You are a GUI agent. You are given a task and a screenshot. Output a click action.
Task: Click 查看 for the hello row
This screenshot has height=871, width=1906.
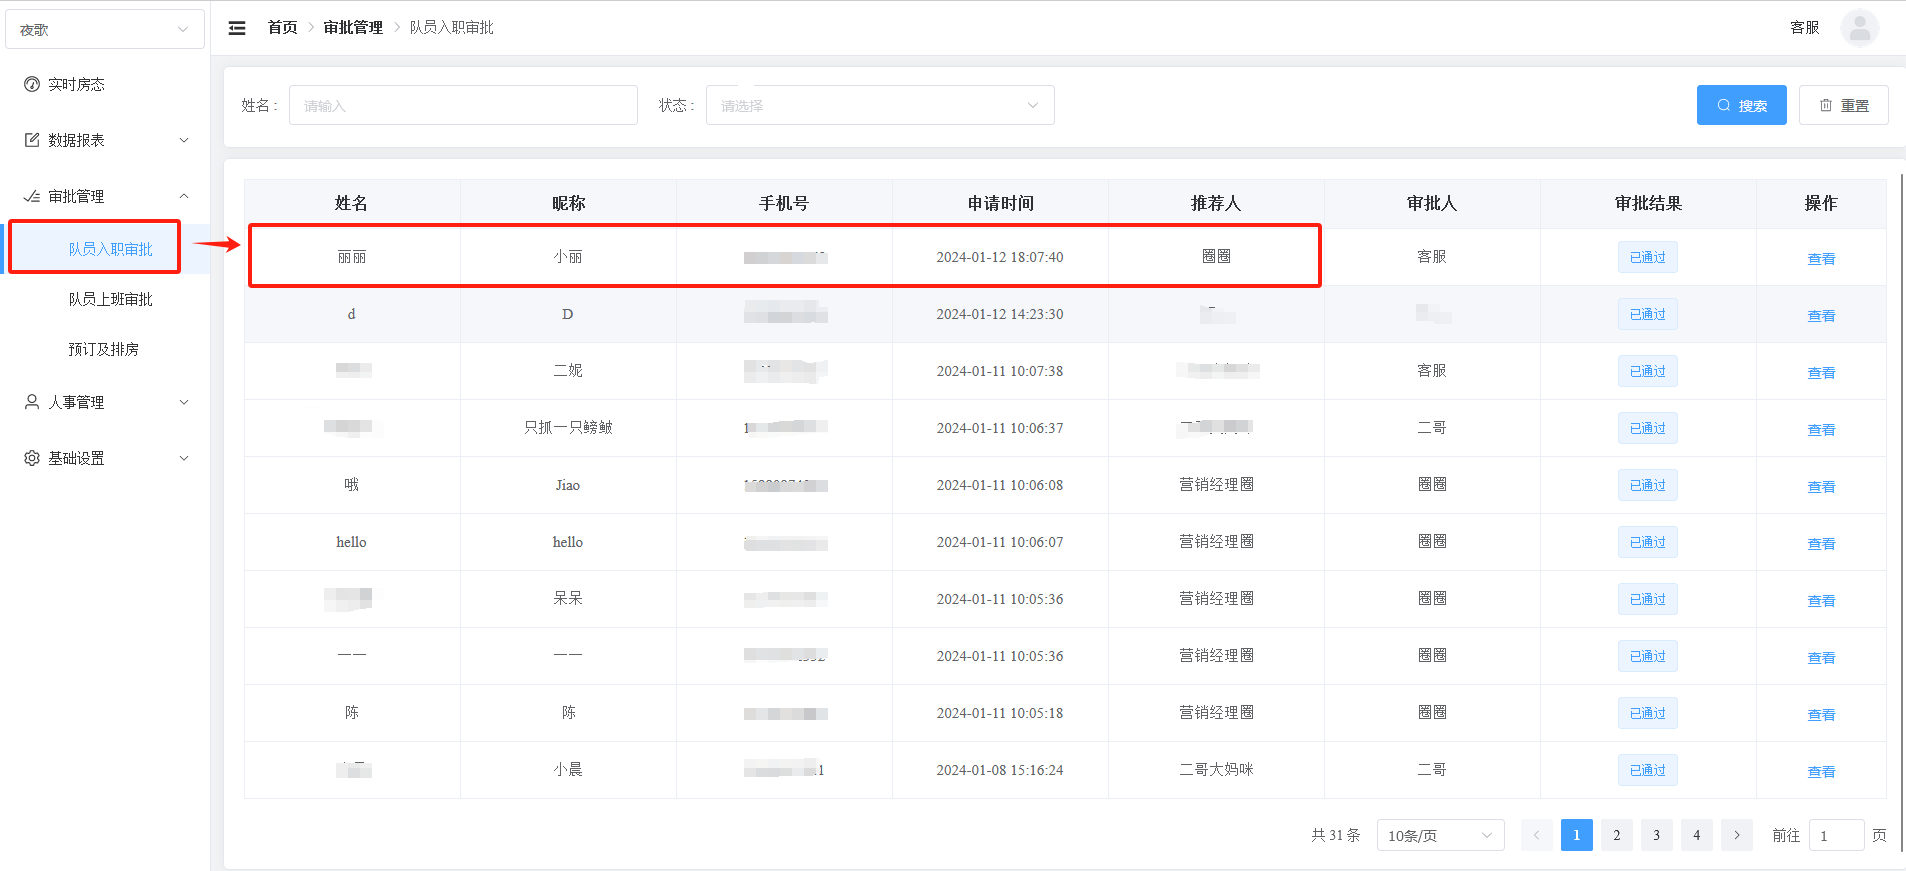tap(1821, 544)
